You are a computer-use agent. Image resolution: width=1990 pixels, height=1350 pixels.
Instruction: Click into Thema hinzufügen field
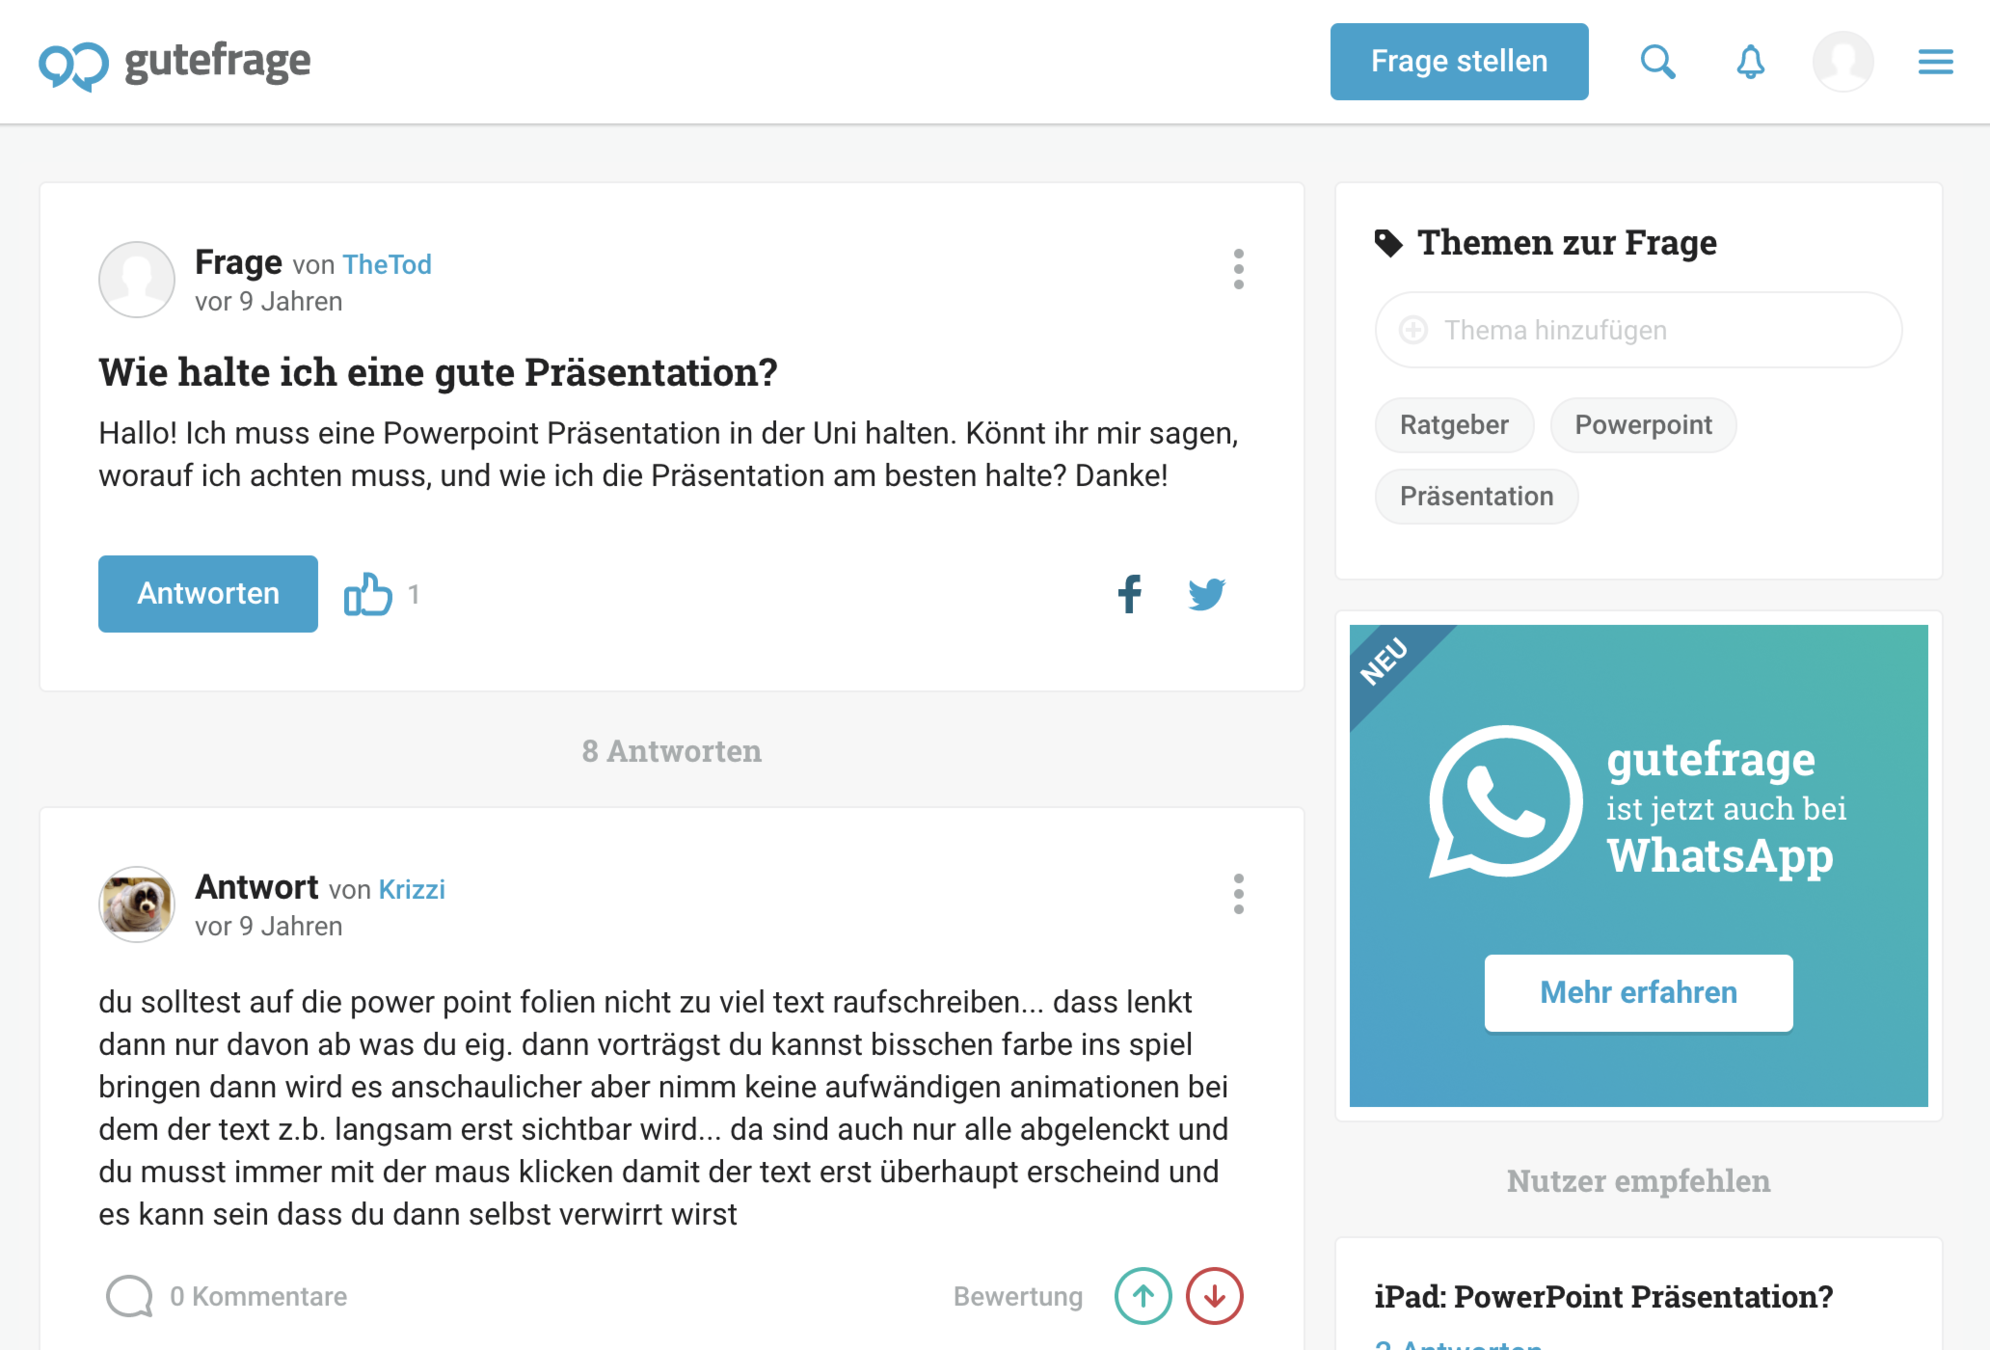click(1638, 330)
